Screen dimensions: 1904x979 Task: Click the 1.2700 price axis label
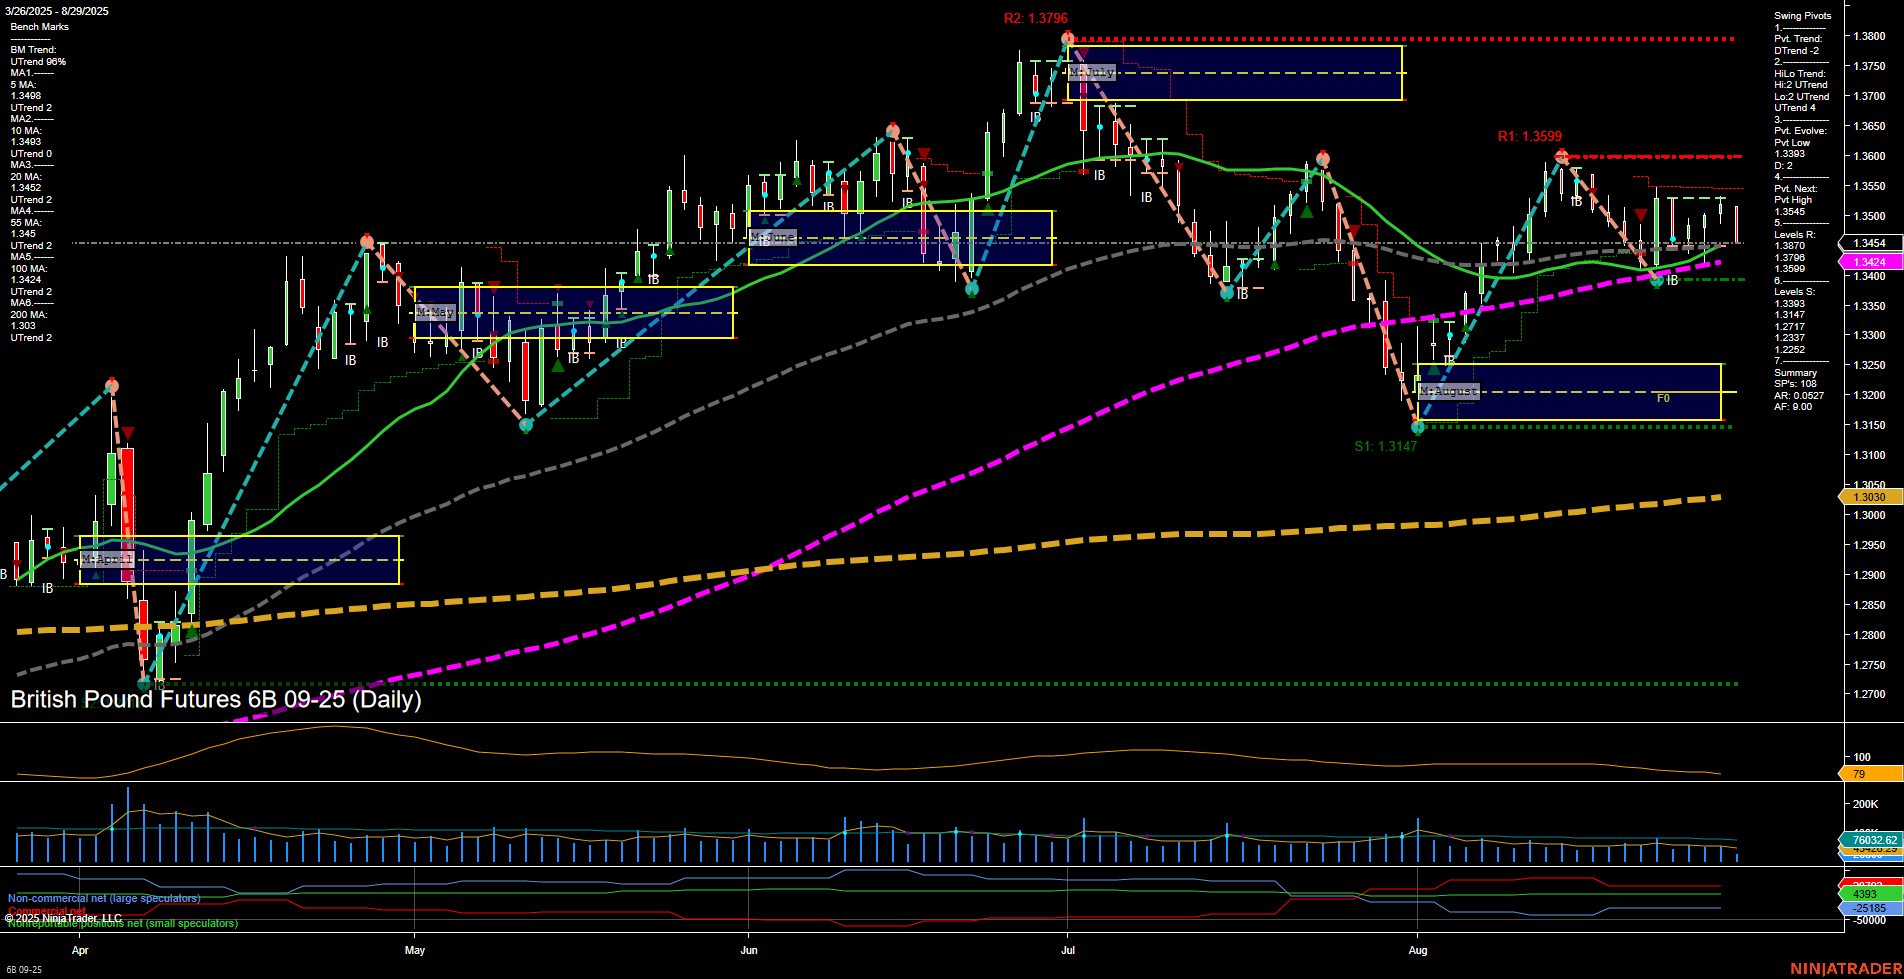click(1869, 695)
